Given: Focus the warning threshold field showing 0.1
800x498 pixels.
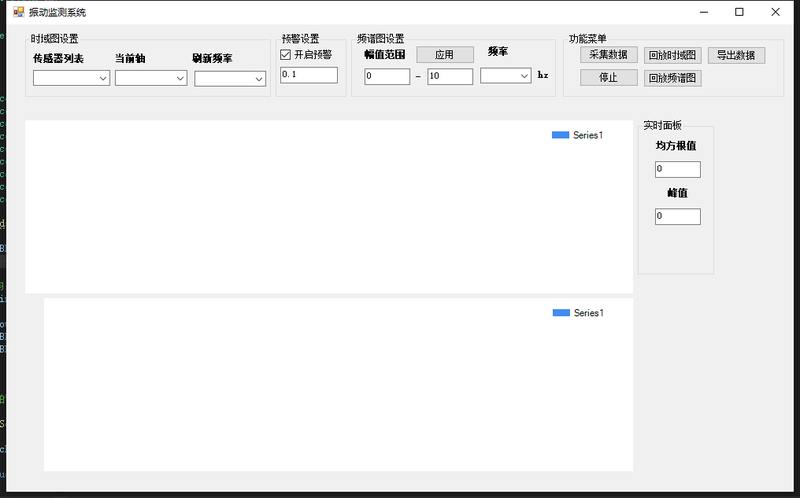Looking at the screenshot, I should [x=309, y=75].
